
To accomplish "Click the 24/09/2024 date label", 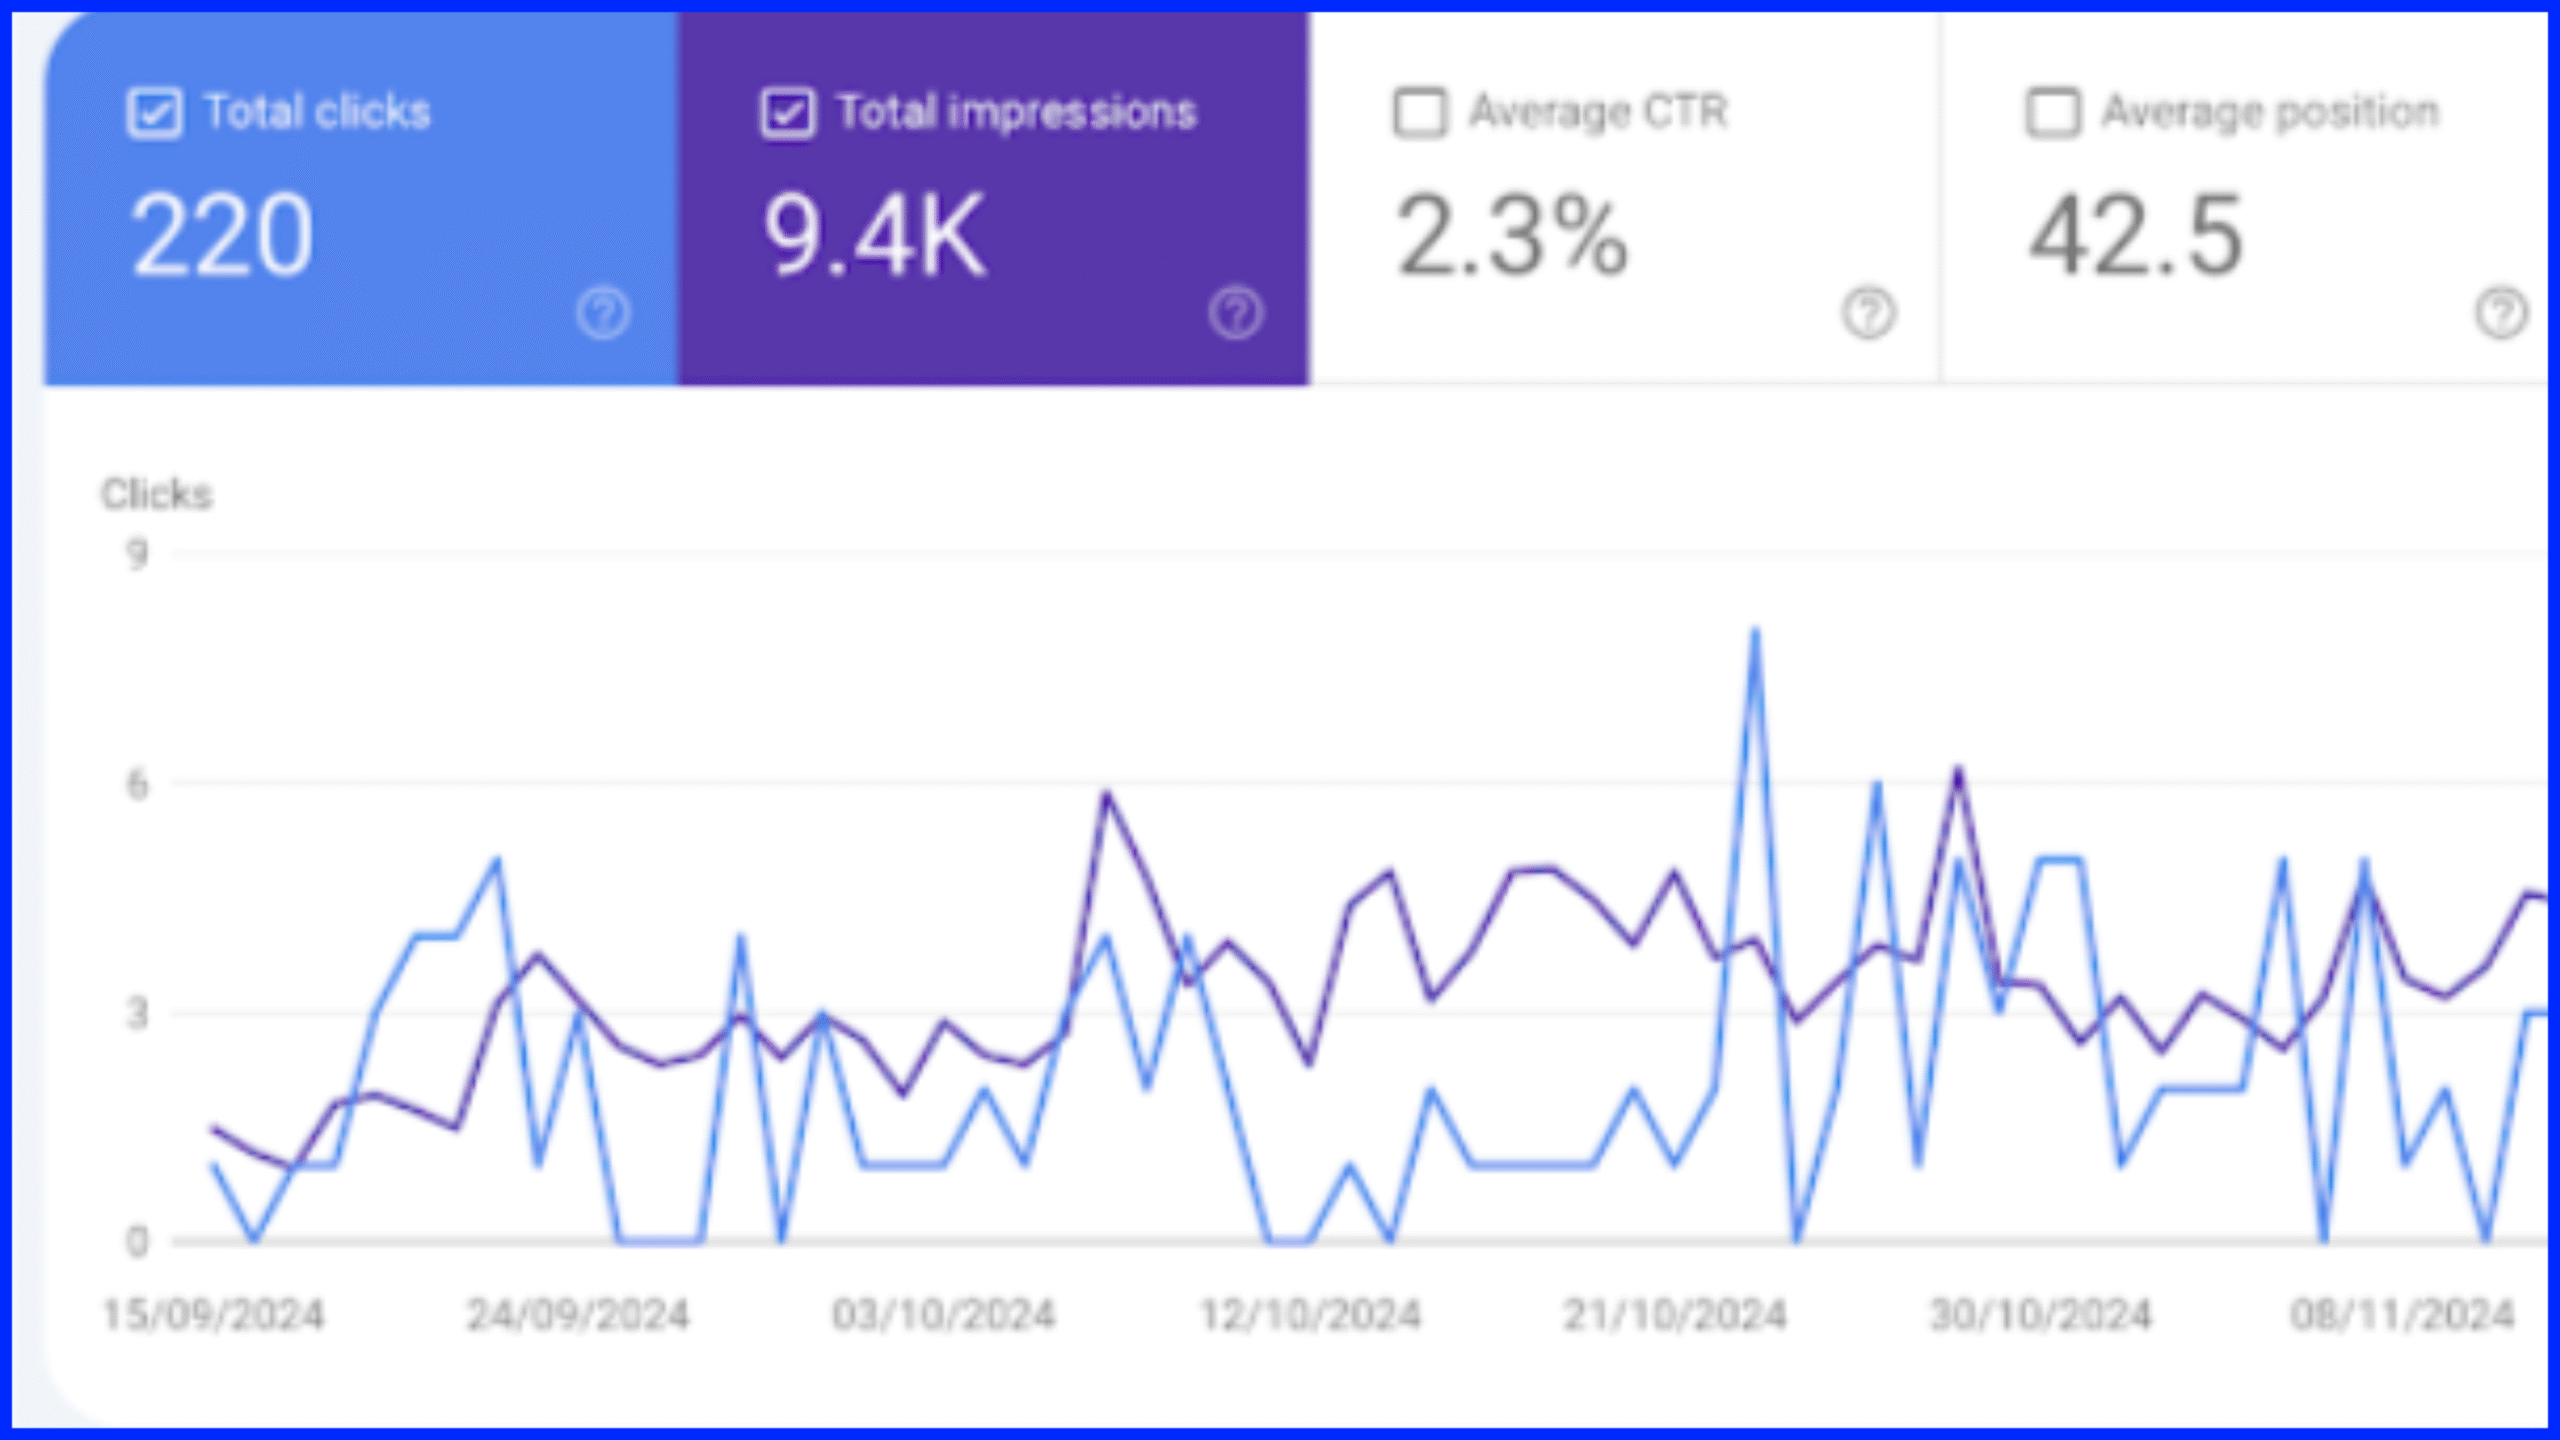I will tap(578, 1314).
